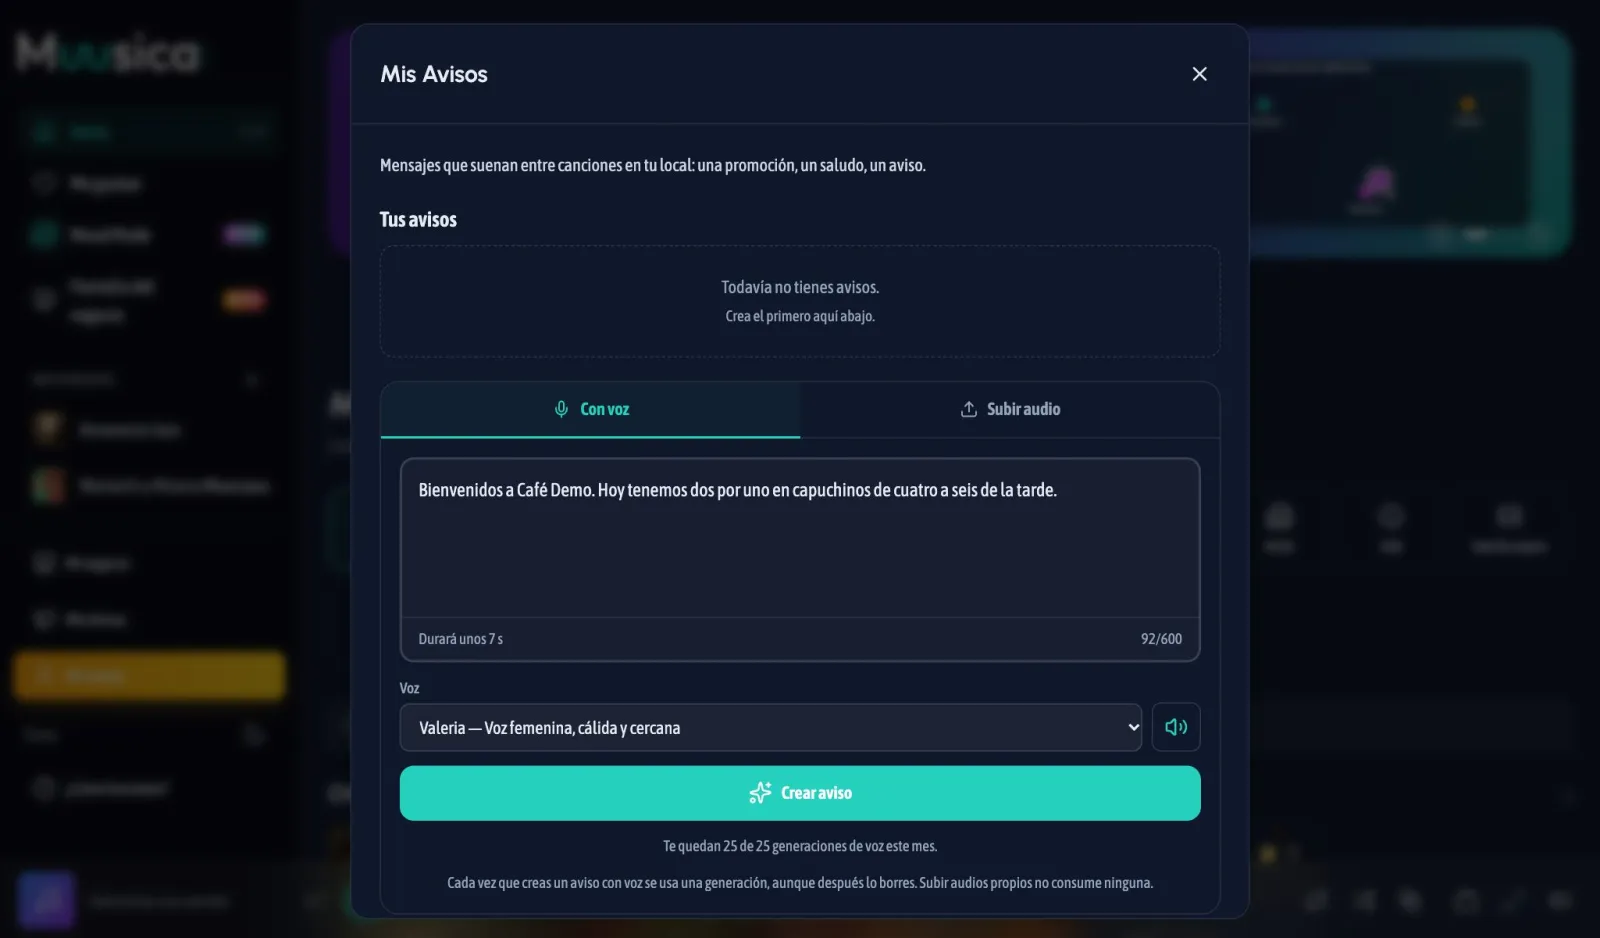The height and width of the screenshot is (938, 1600).
Task: Switch to the Con voz tab
Action: coord(590,409)
